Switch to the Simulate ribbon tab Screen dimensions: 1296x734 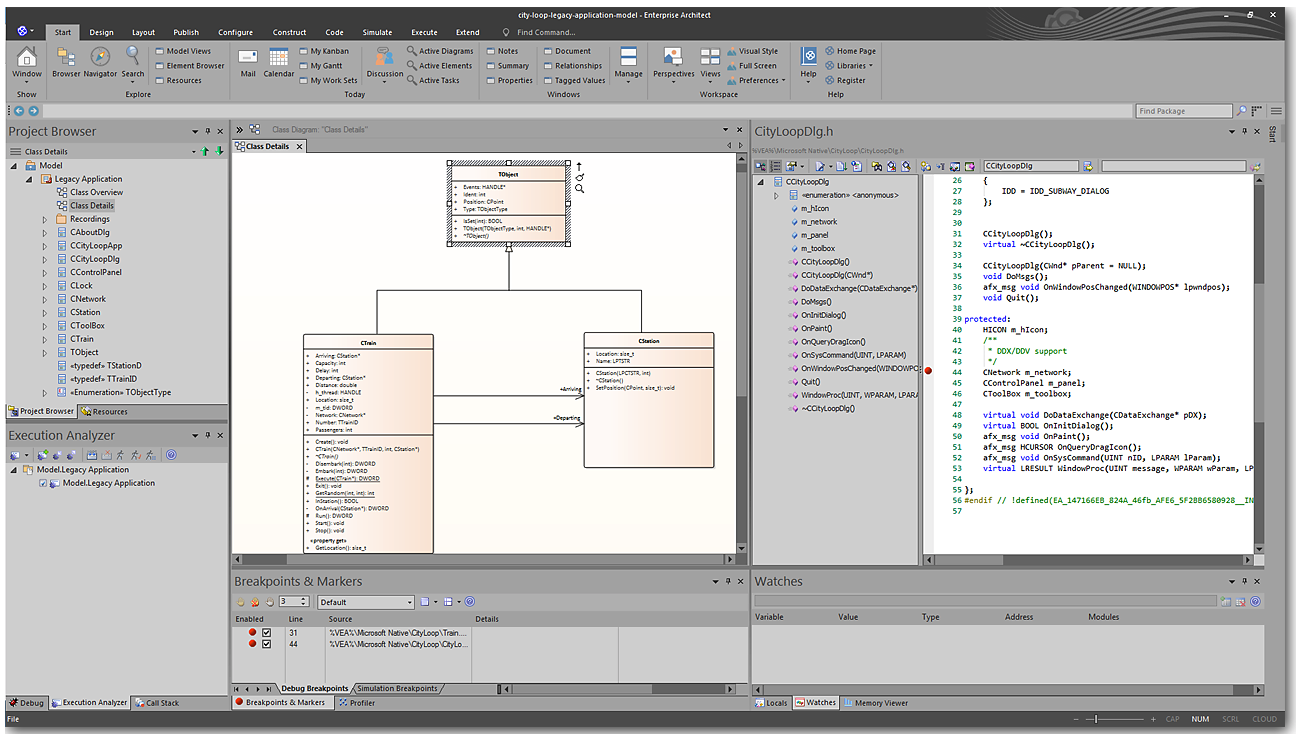click(377, 32)
